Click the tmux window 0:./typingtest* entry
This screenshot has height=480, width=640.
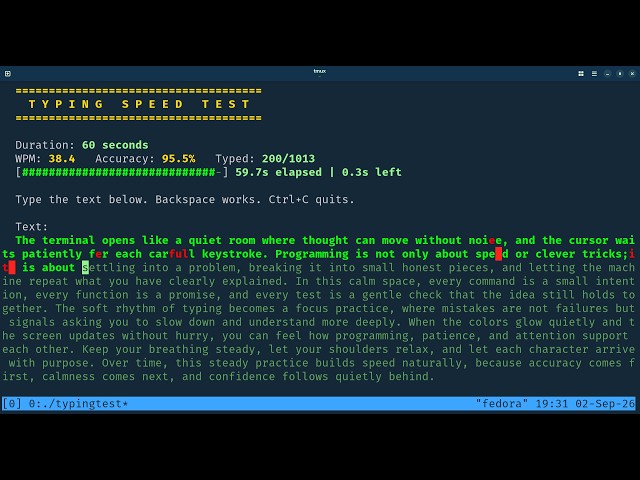coord(78,404)
